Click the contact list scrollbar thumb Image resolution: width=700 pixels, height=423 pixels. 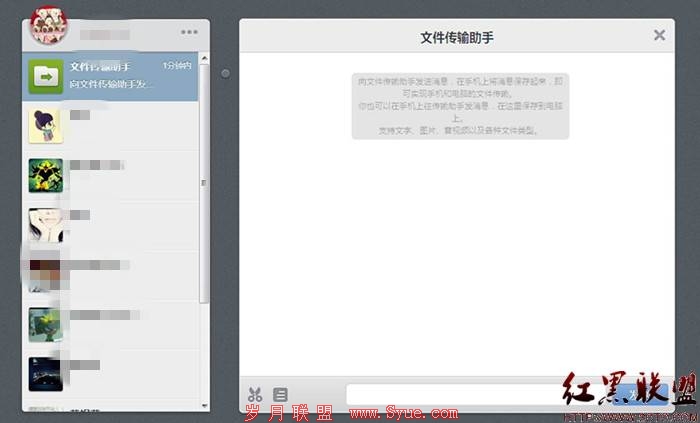coord(204,183)
